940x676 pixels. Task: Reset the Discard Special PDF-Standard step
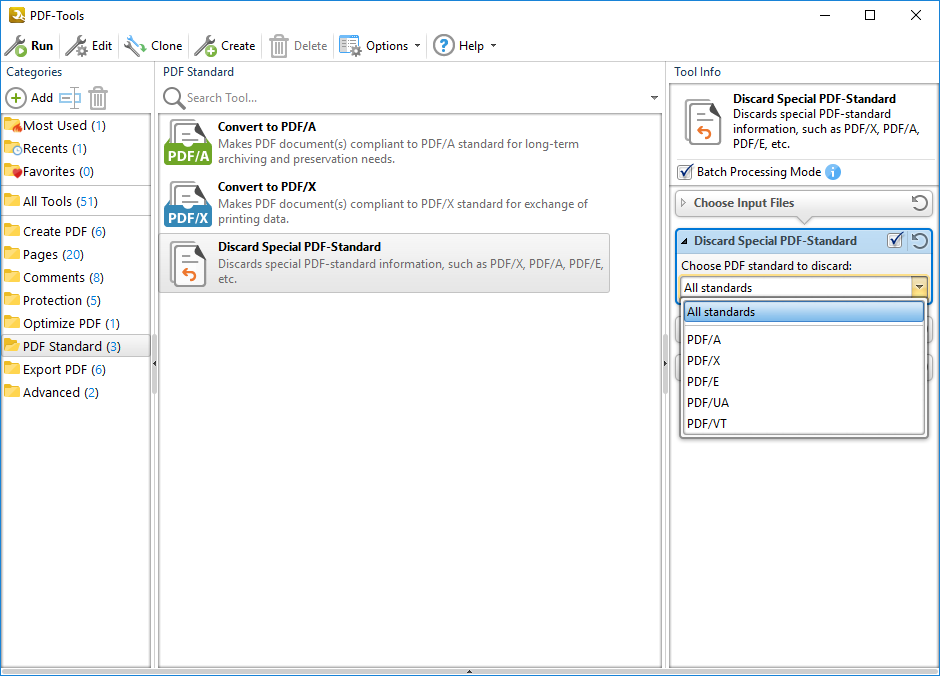click(919, 241)
